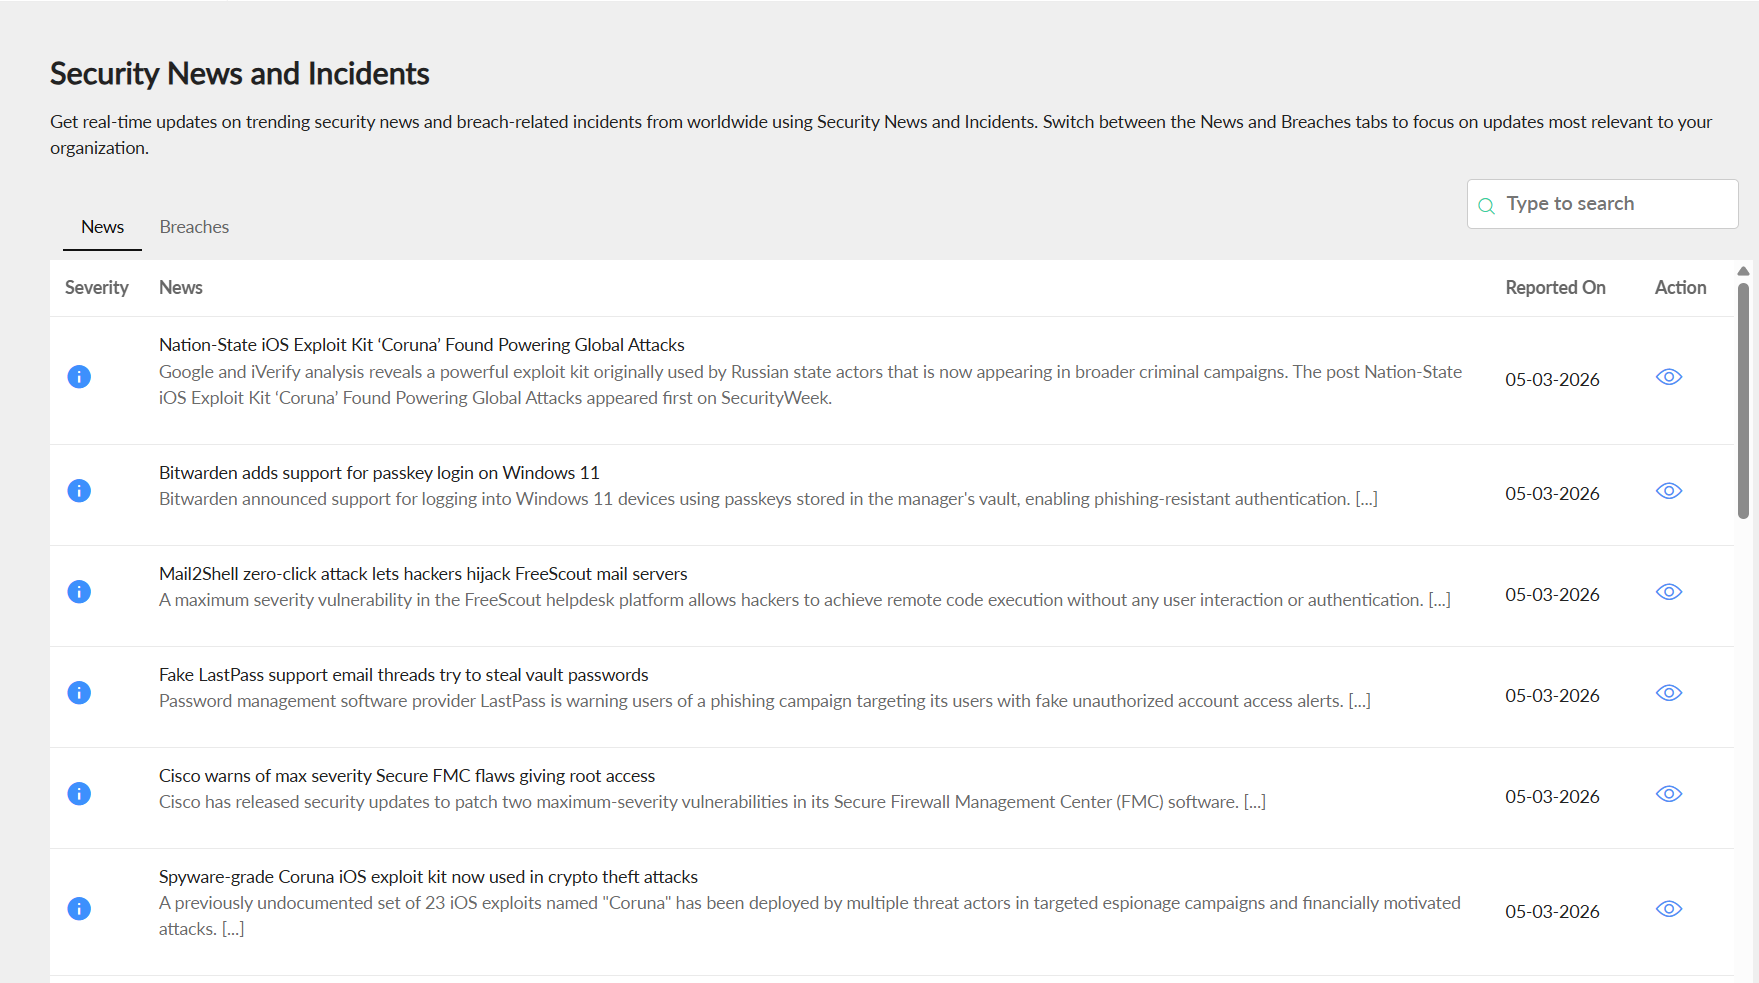Click severity info icon for Bitwarden passkey news
The width and height of the screenshot is (1759, 983).
click(79, 491)
